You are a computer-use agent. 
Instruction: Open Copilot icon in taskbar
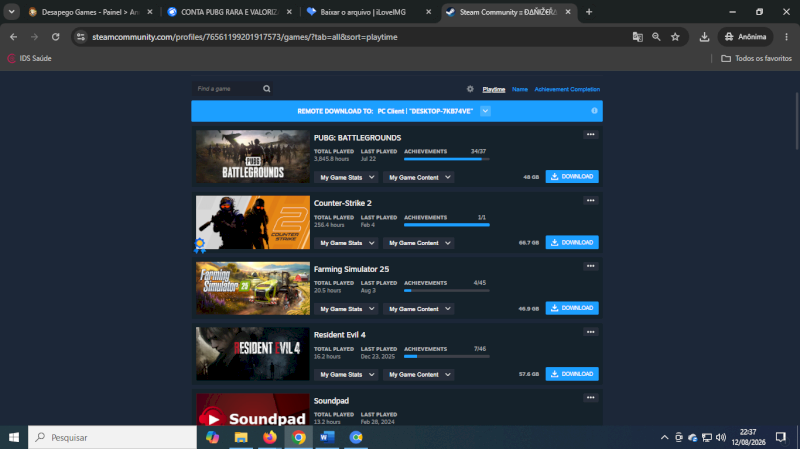click(x=212, y=437)
